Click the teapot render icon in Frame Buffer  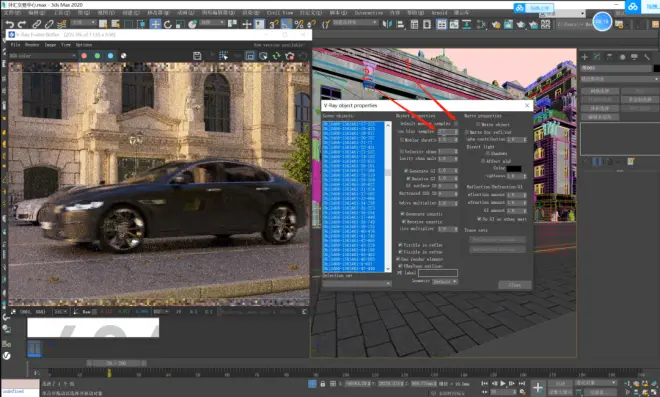290,56
